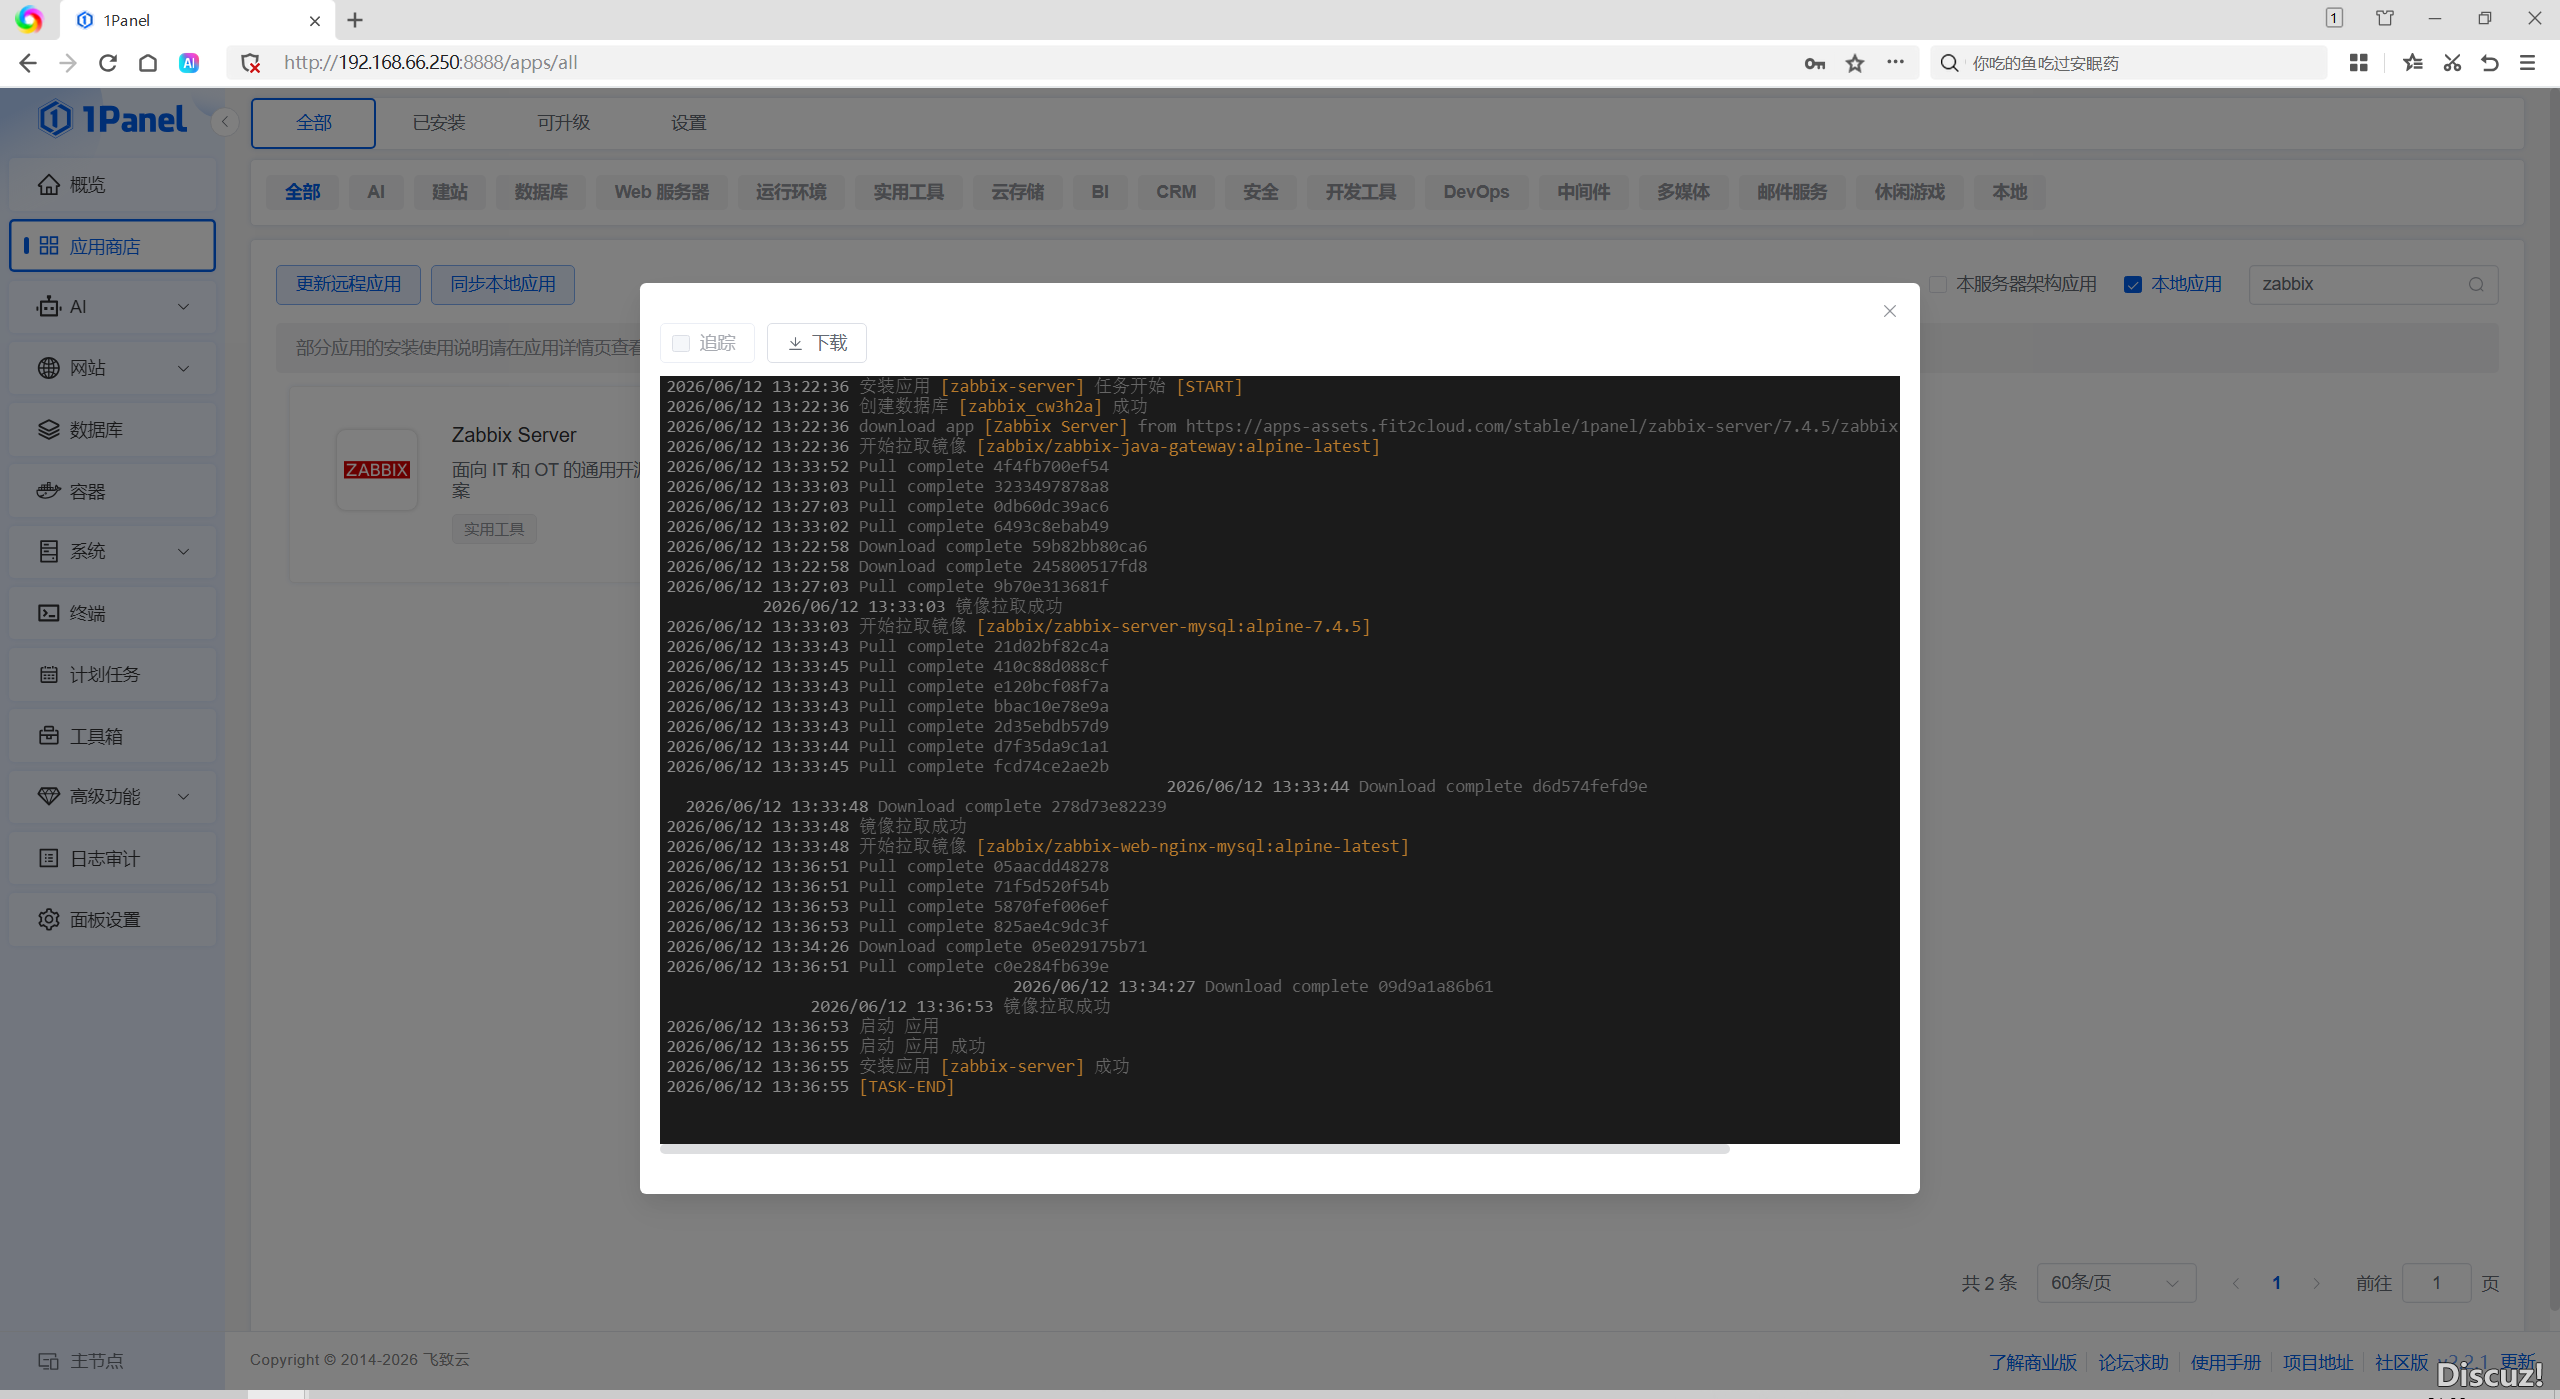Open the browser extensions grid icon
Screen dimensions: 2560x1399
[x=2359, y=63]
